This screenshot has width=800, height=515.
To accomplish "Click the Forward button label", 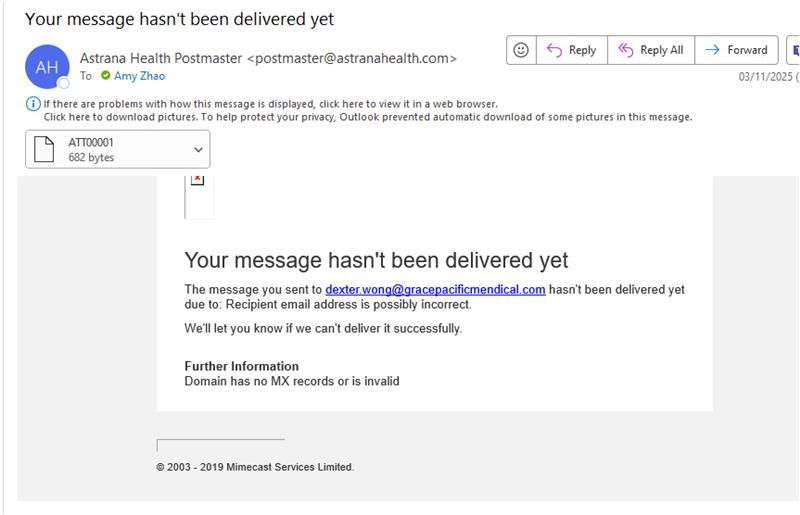I will coord(747,50).
